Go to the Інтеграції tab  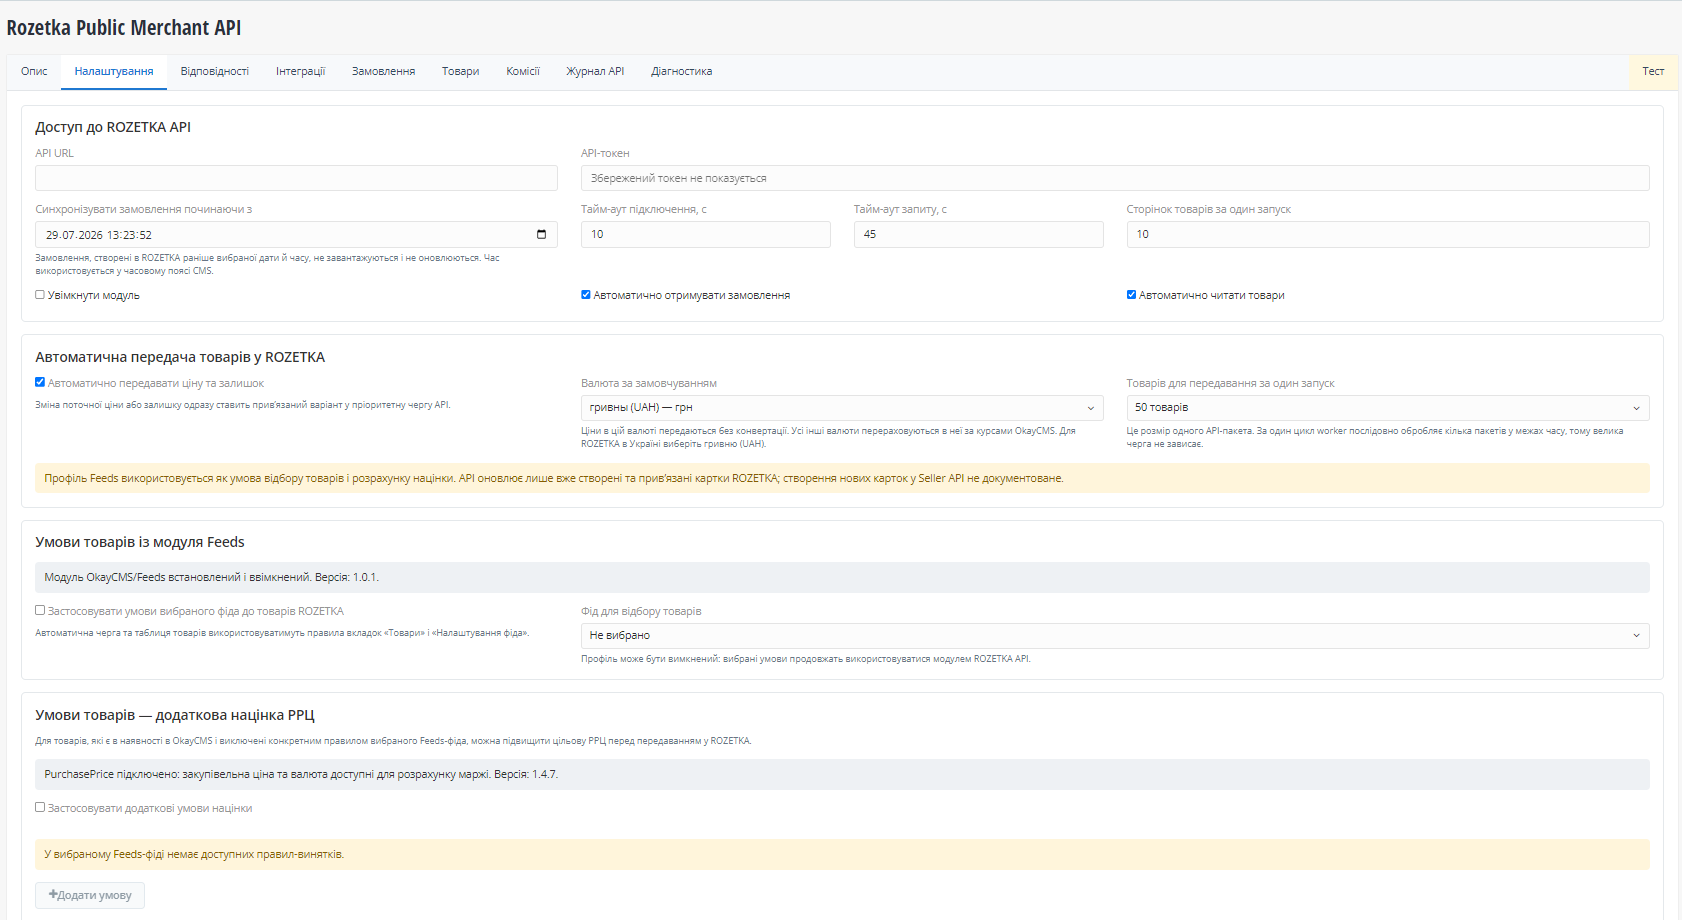coord(301,72)
